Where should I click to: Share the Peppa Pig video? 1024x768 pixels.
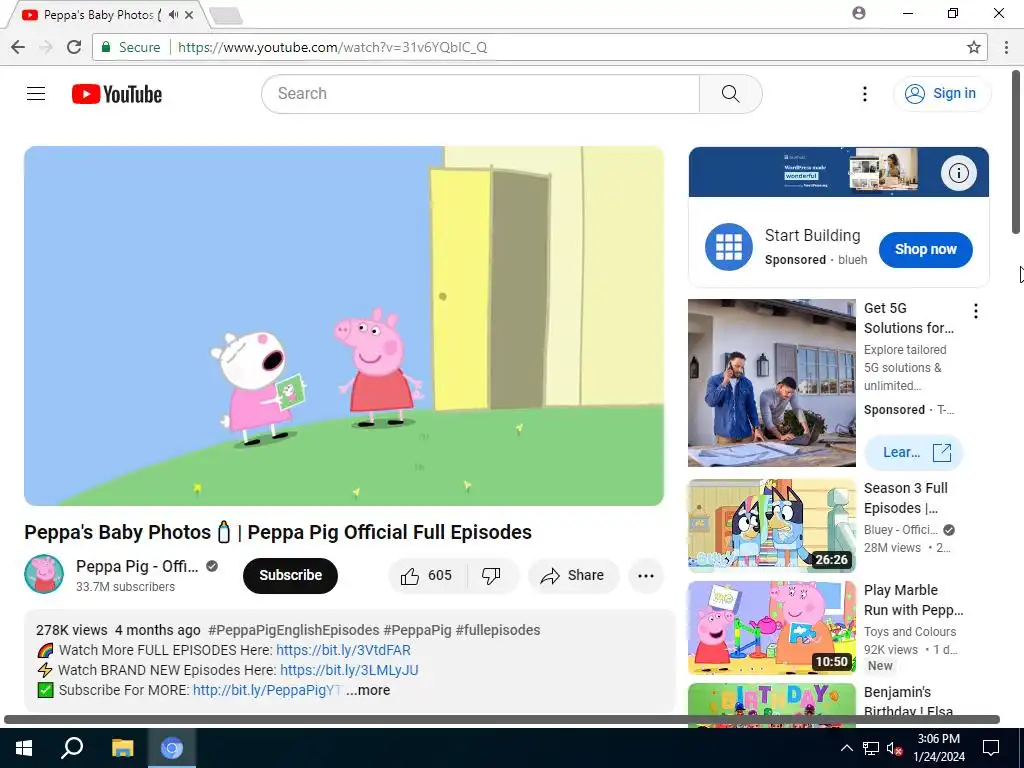coord(573,575)
